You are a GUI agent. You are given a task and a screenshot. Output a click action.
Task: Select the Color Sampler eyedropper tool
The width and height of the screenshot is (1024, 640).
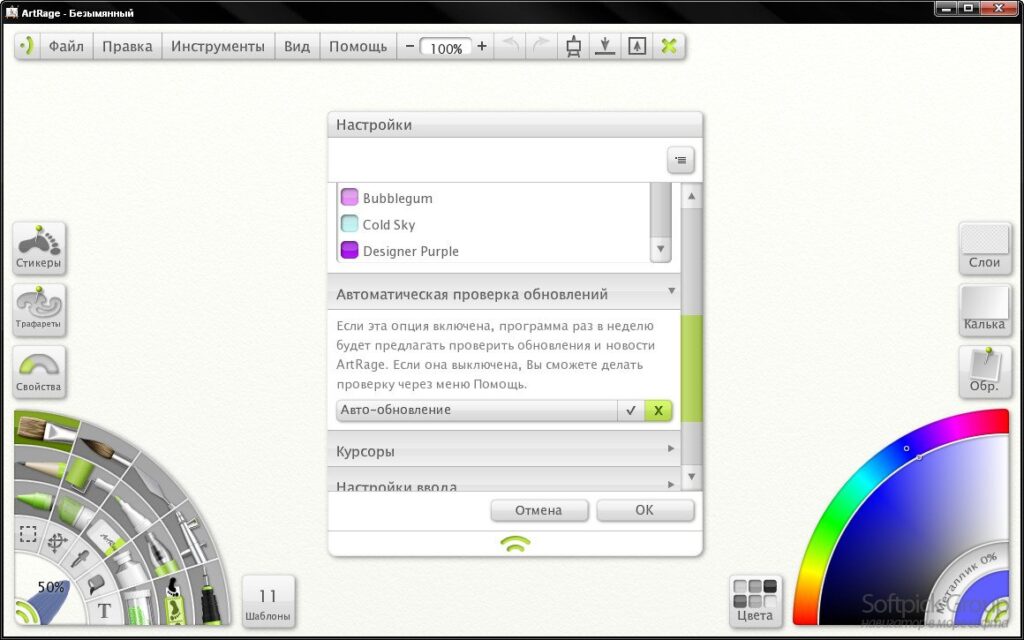click(x=80, y=559)
